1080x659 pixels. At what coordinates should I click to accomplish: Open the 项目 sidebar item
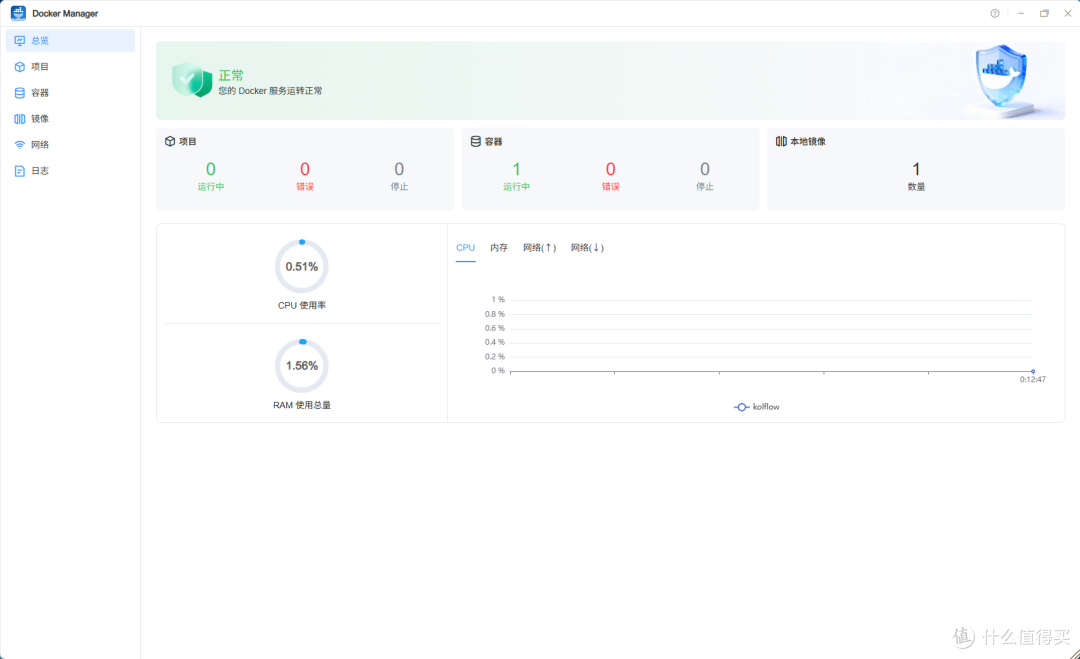coord(70,67)
